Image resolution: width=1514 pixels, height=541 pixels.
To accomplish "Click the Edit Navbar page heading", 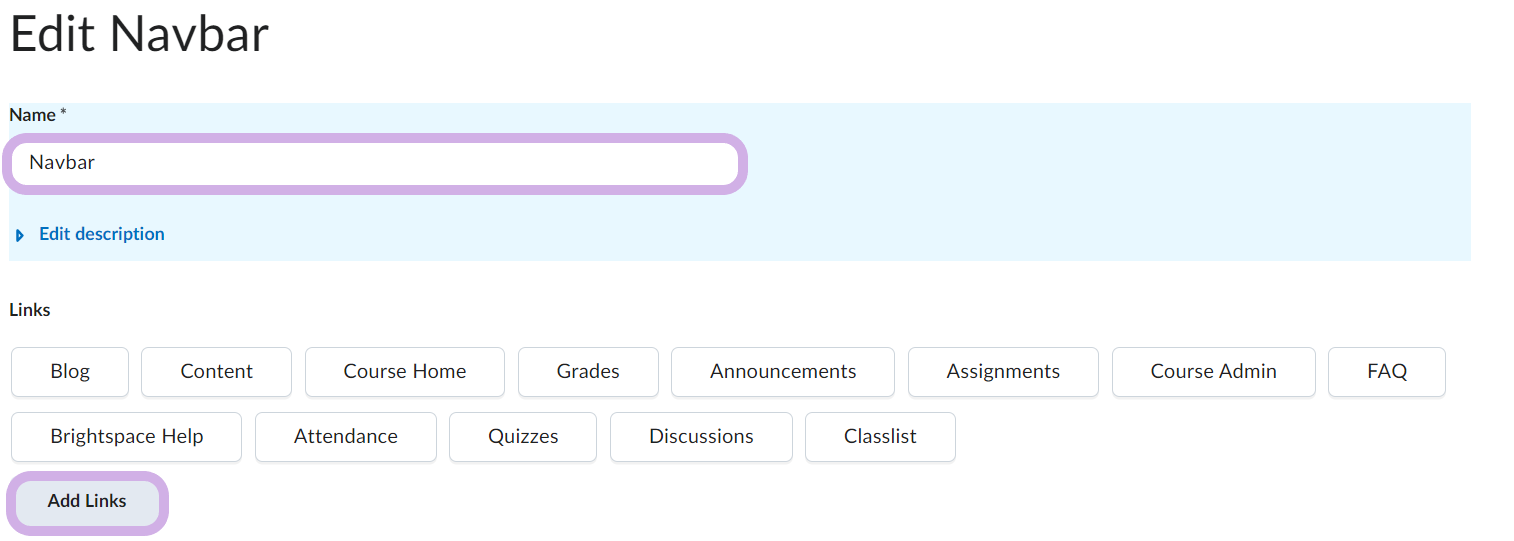I will 139,35.
